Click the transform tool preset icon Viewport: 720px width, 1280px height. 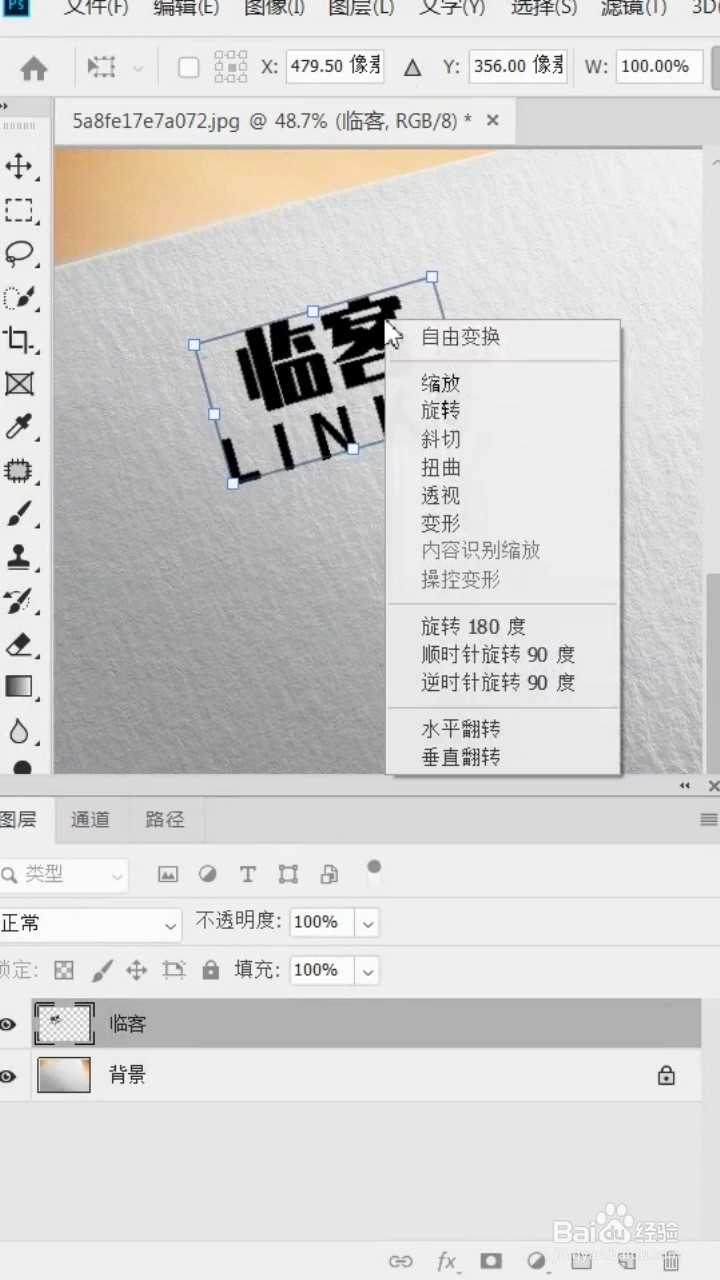(101, 68)
